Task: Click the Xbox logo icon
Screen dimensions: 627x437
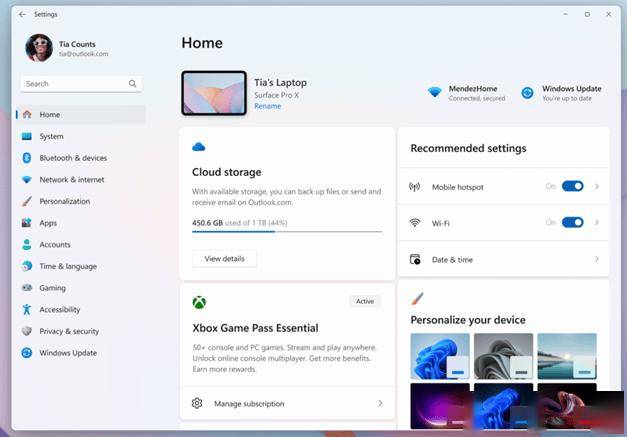Action: point(199,302)
